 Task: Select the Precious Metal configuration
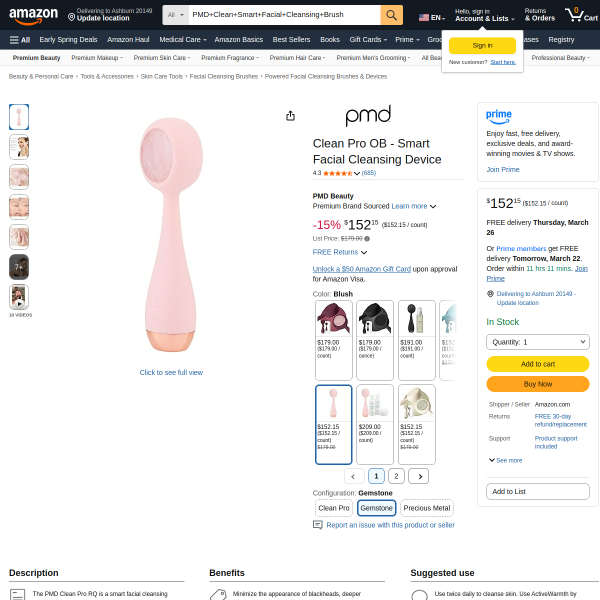[x=427, y=508]
